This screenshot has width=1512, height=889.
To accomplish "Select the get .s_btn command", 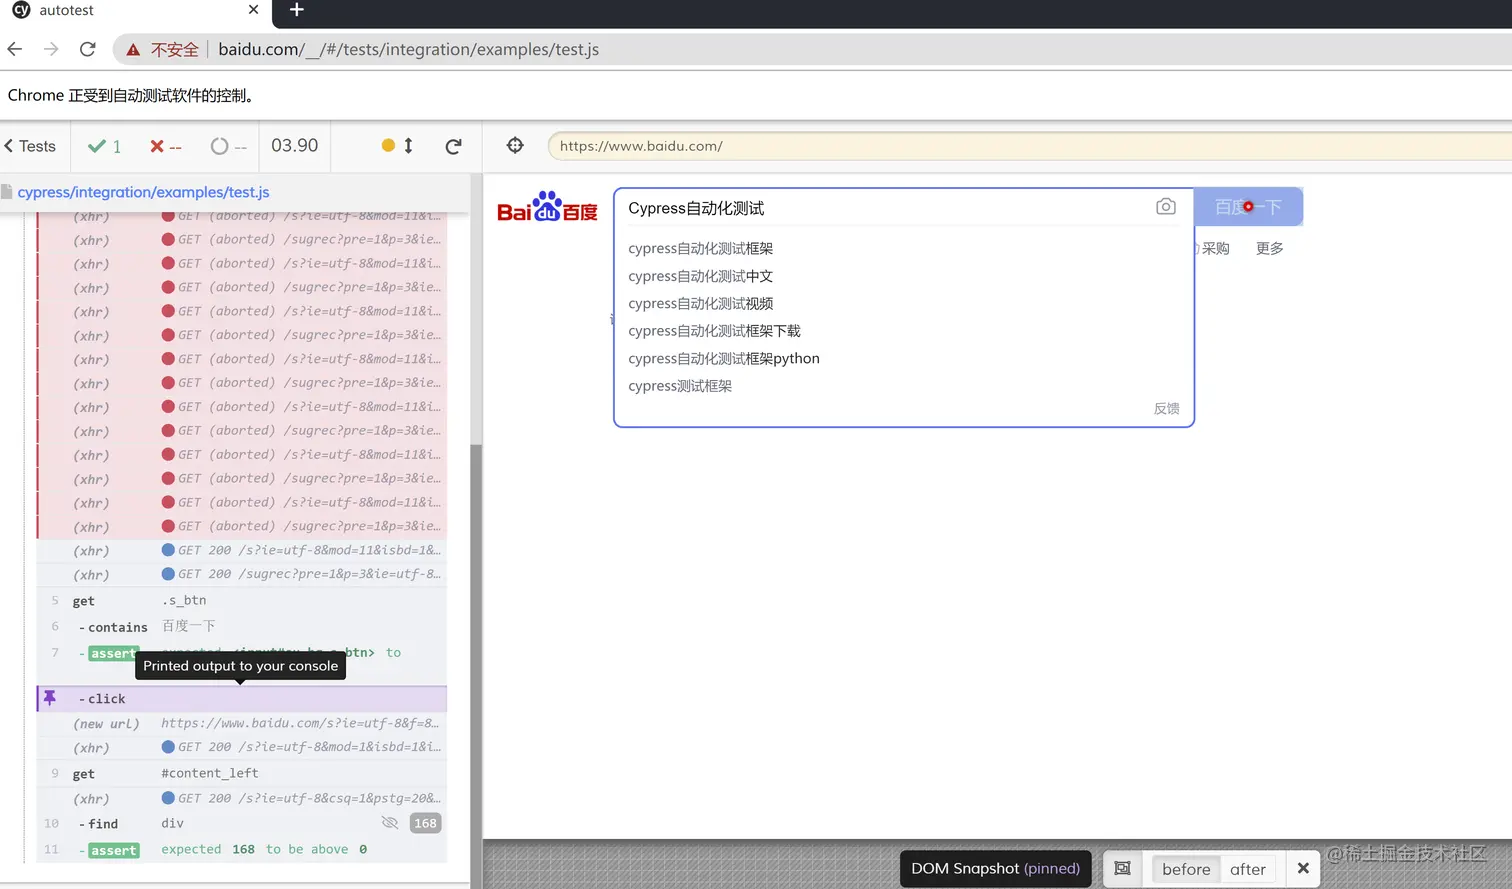I will coord(242,601).
